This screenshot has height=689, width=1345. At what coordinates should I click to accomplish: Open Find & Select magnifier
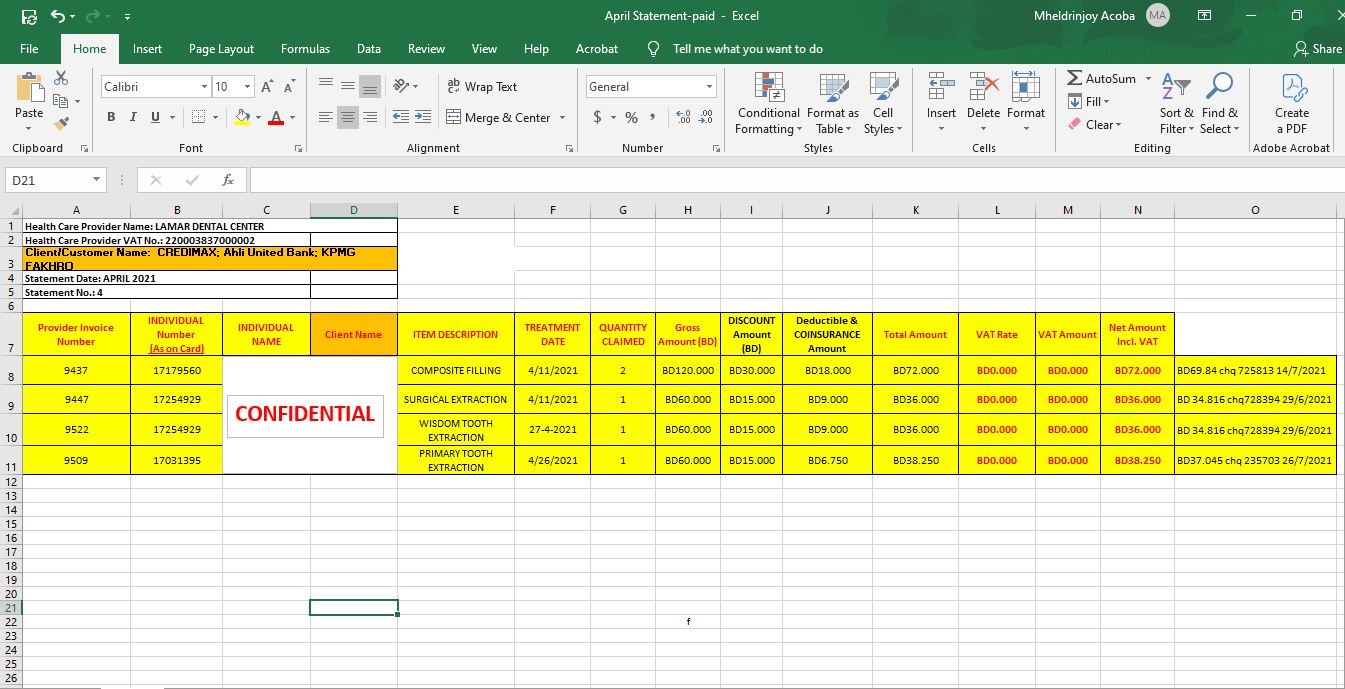click(1219, 103)
